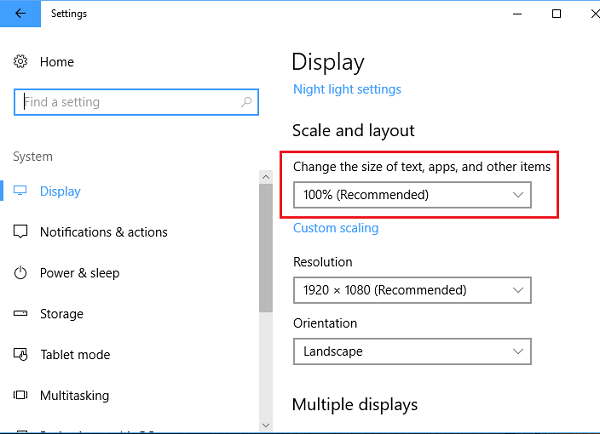Maximize the Settings window

[556, 14]
